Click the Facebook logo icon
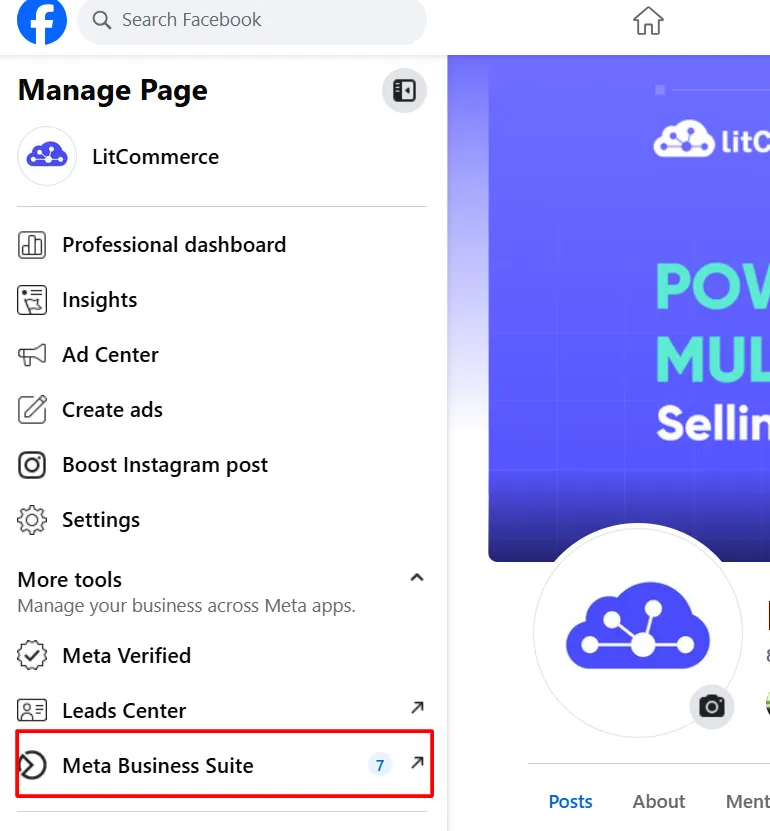The width and height of the screenshot is (770, 831). (x=42, y=20)
